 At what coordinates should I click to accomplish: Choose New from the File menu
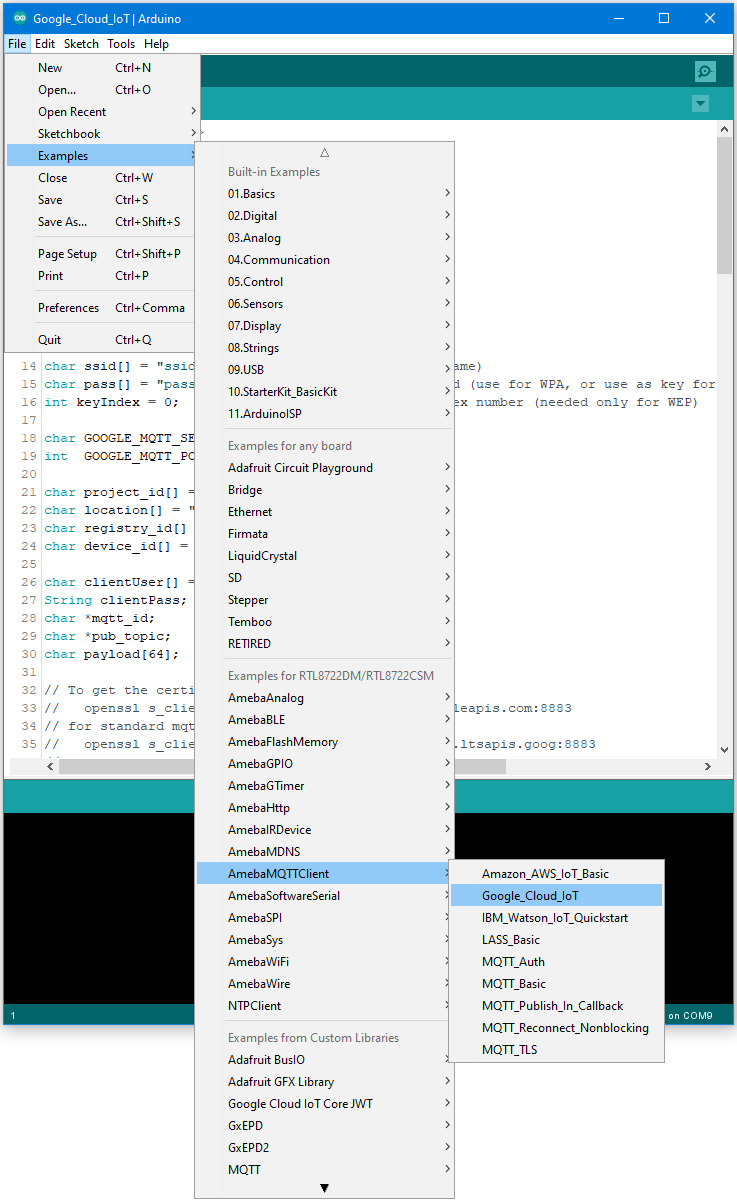[102, 68]
